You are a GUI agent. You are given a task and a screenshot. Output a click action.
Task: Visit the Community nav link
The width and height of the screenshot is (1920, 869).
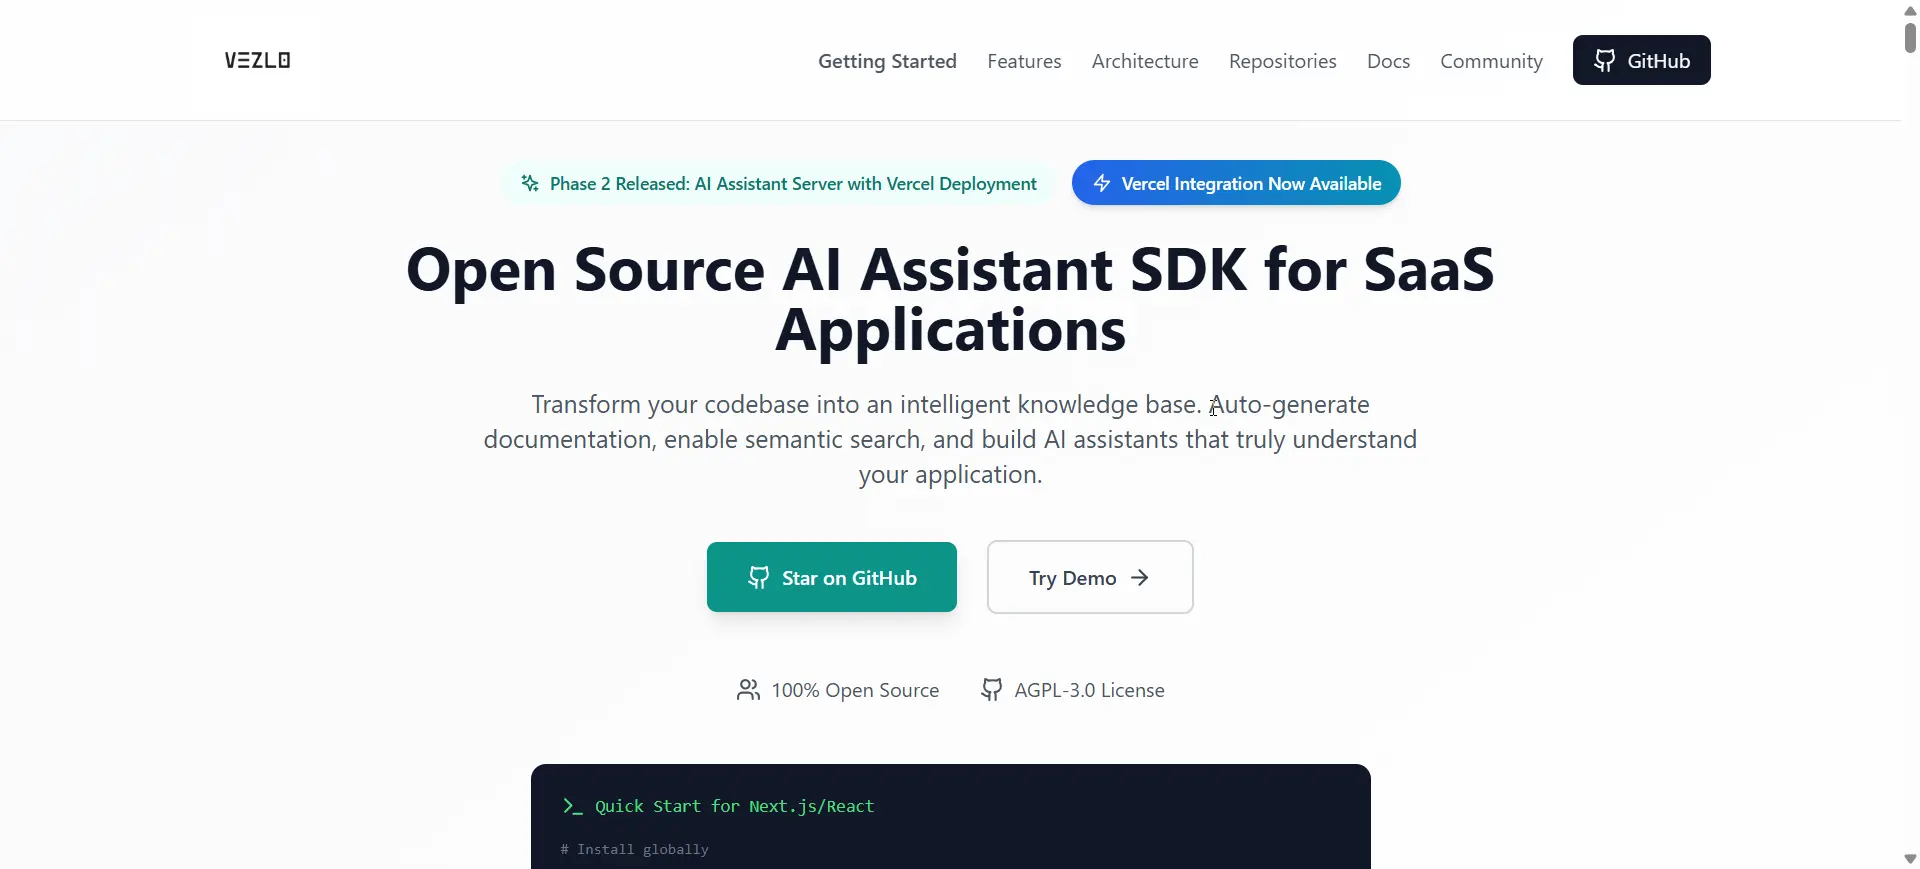[1491, 61]
